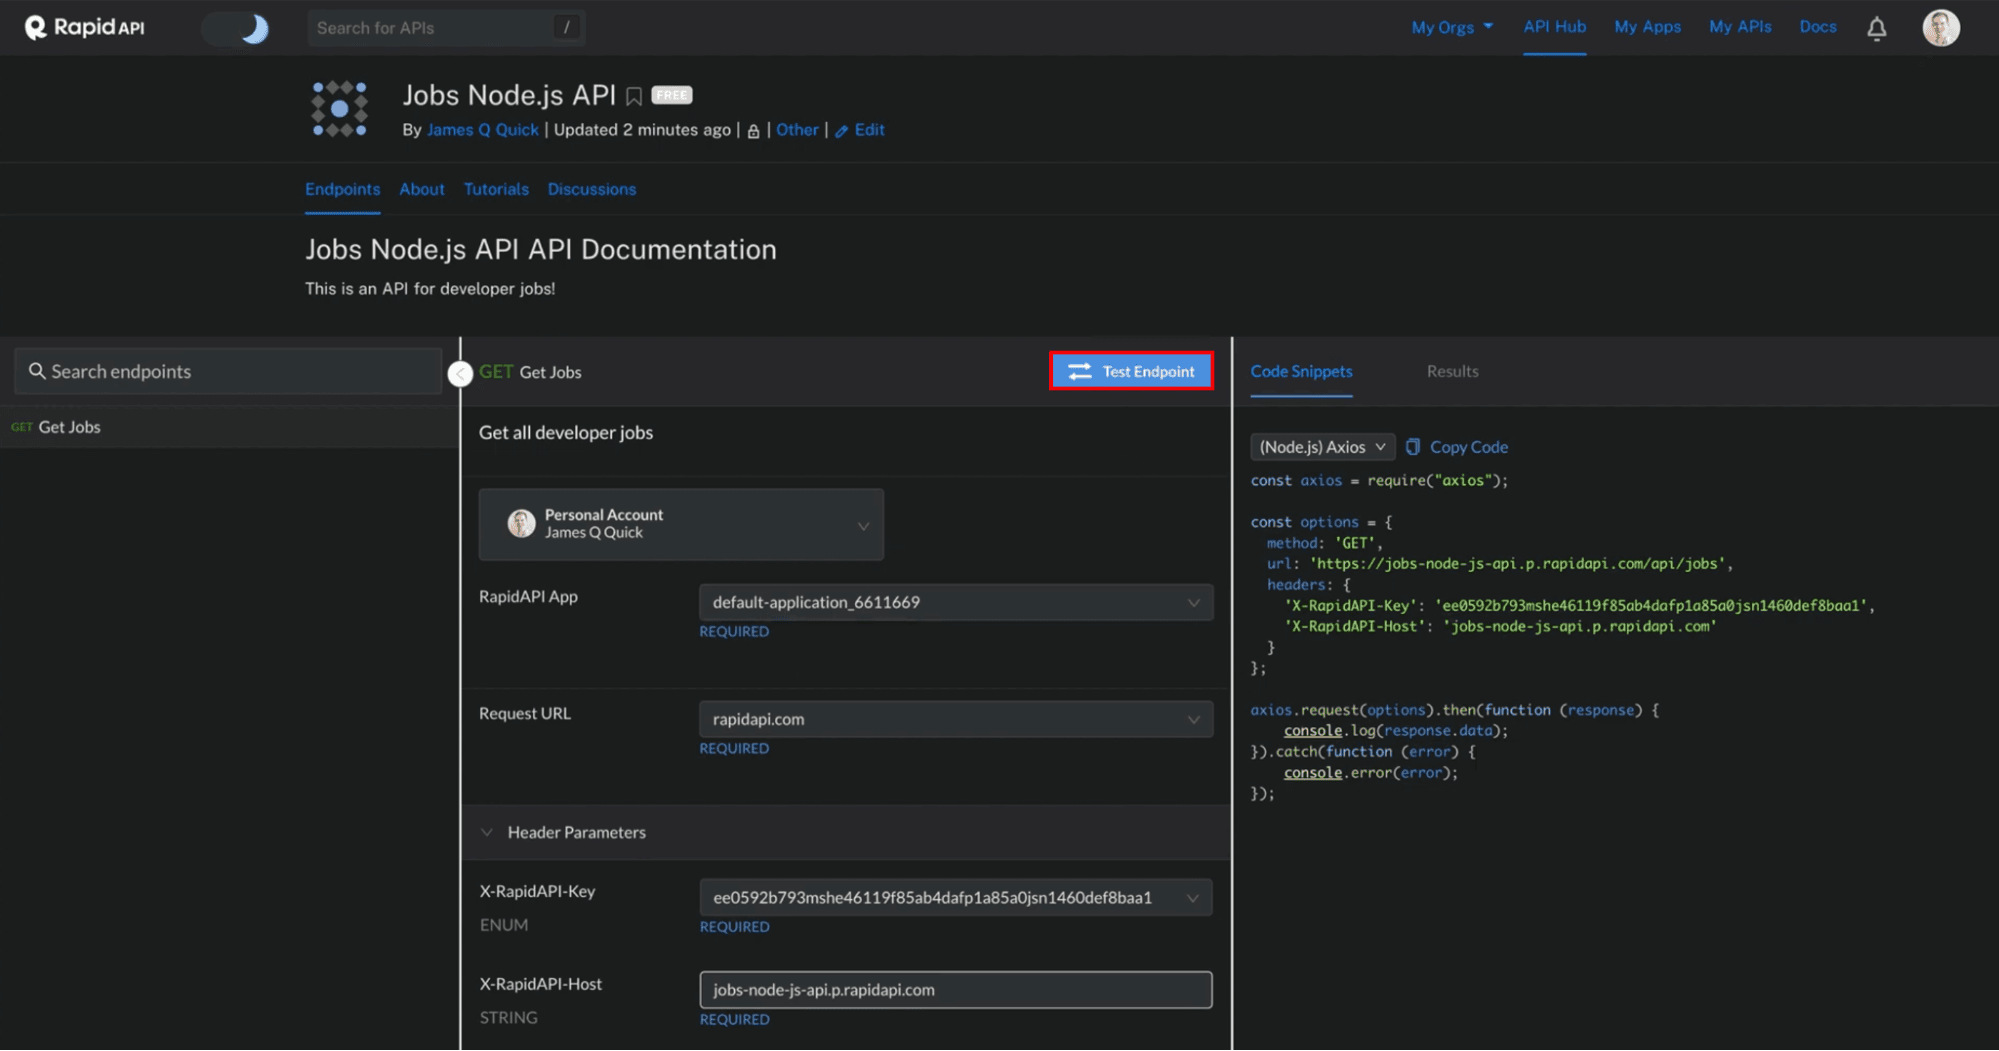The image size is (1999, 1051).
Task: Click Copy Code
Action: pyautogui.click(x=1457, y=447)
